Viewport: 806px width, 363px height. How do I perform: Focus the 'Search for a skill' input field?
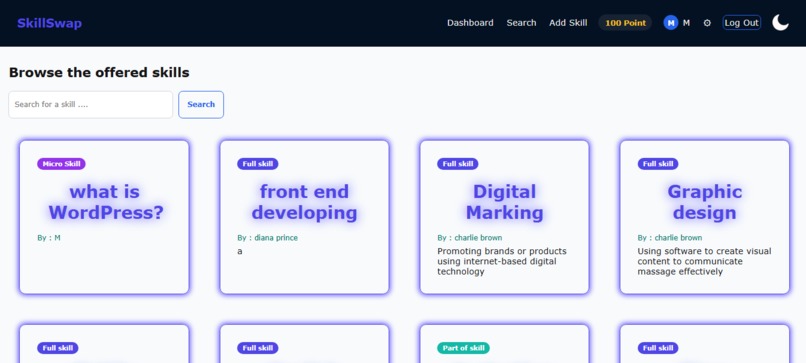point(90,104)
